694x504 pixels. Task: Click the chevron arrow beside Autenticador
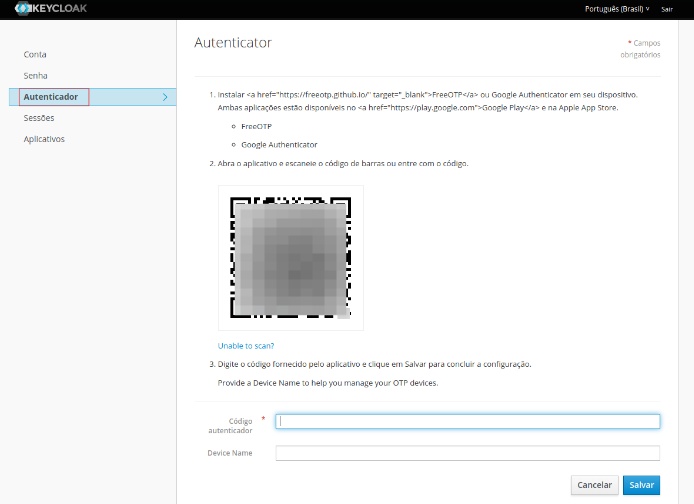coord(165,97)
